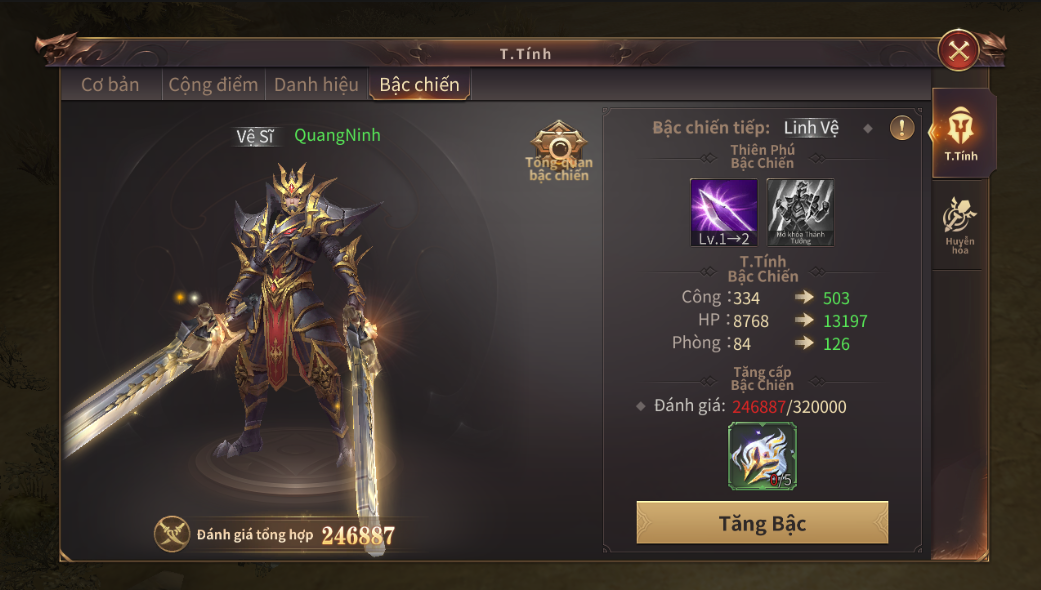The height and width of the screenshot is (590, 1041).
Task: Click the yellow exclamation info icon
Action: pos(902,127)
